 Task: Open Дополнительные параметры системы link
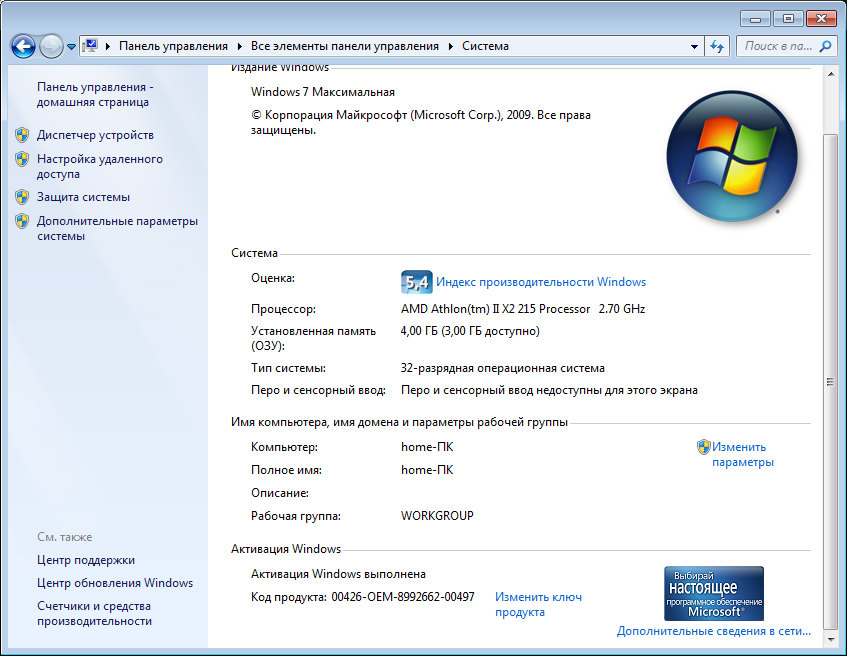click(117, 229)
